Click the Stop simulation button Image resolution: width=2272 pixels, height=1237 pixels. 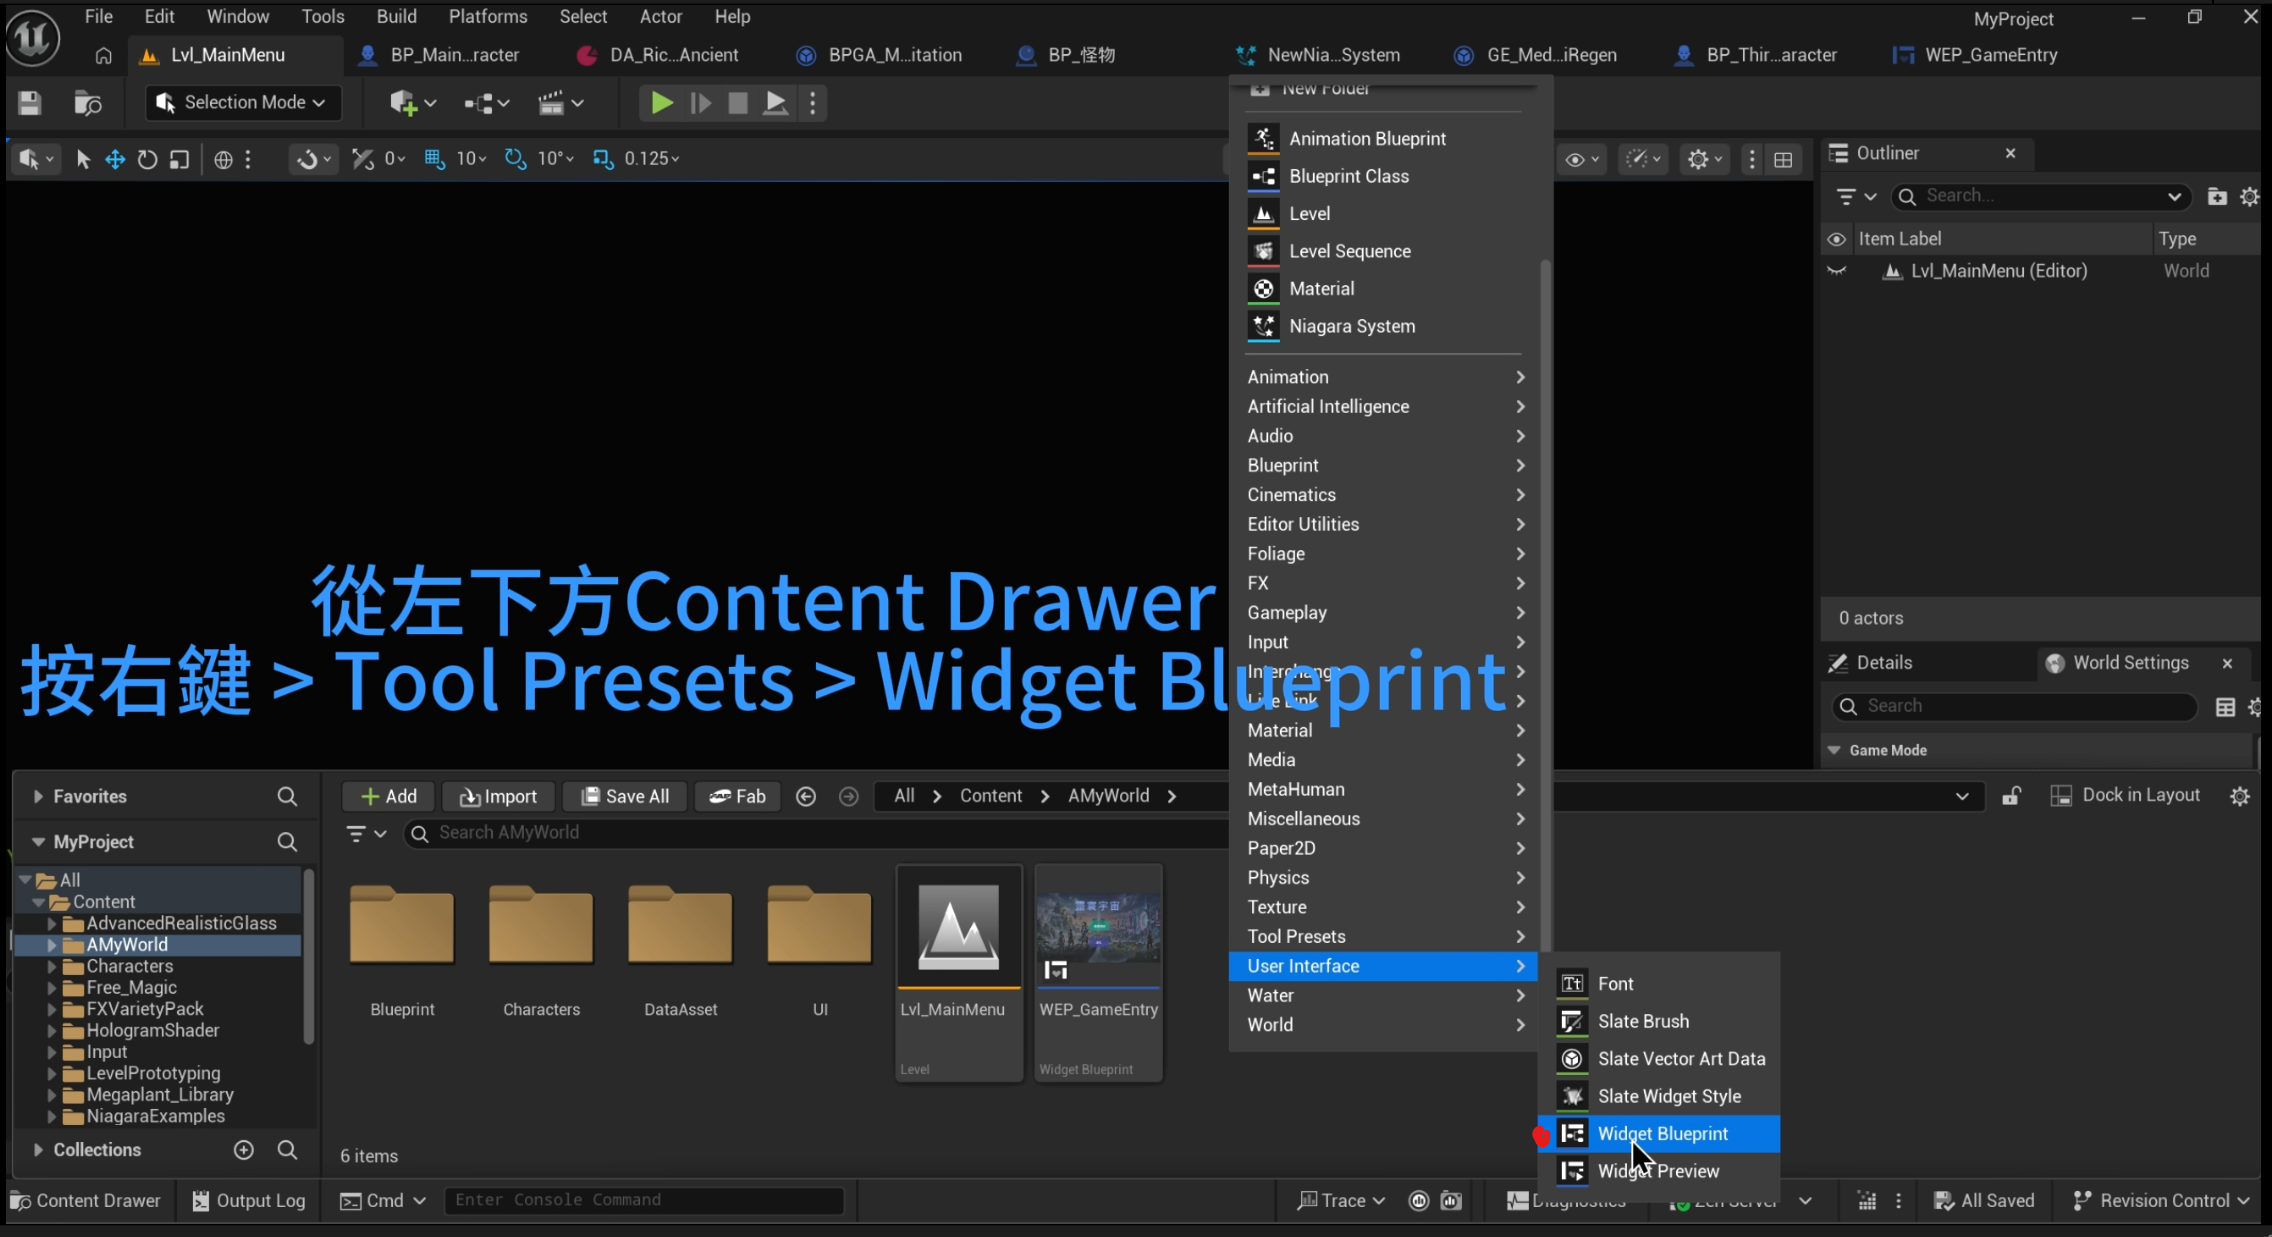[738, 103]
